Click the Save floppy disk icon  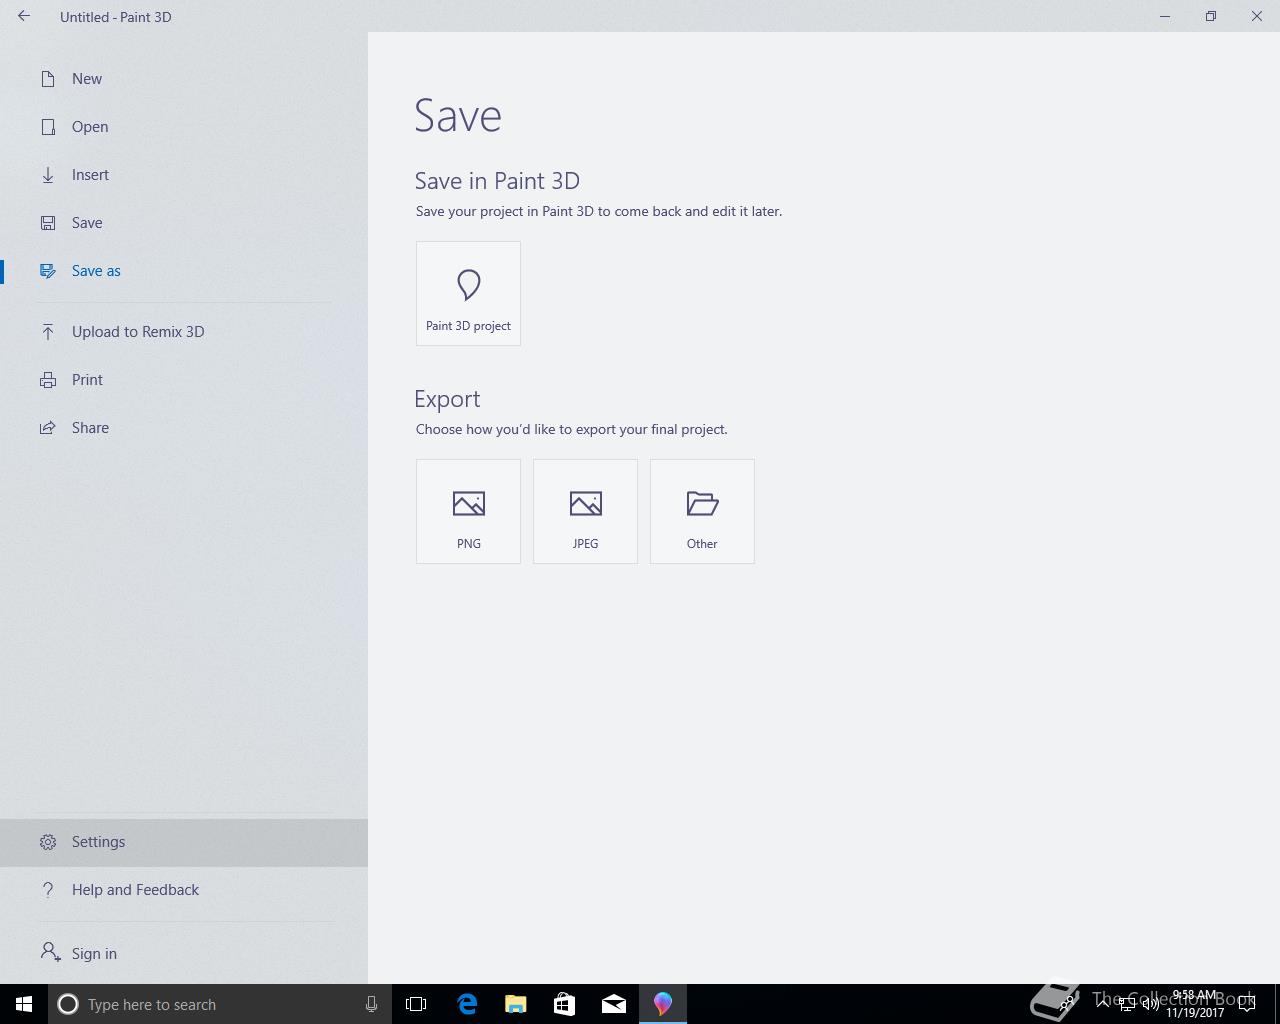click(48, 223)
